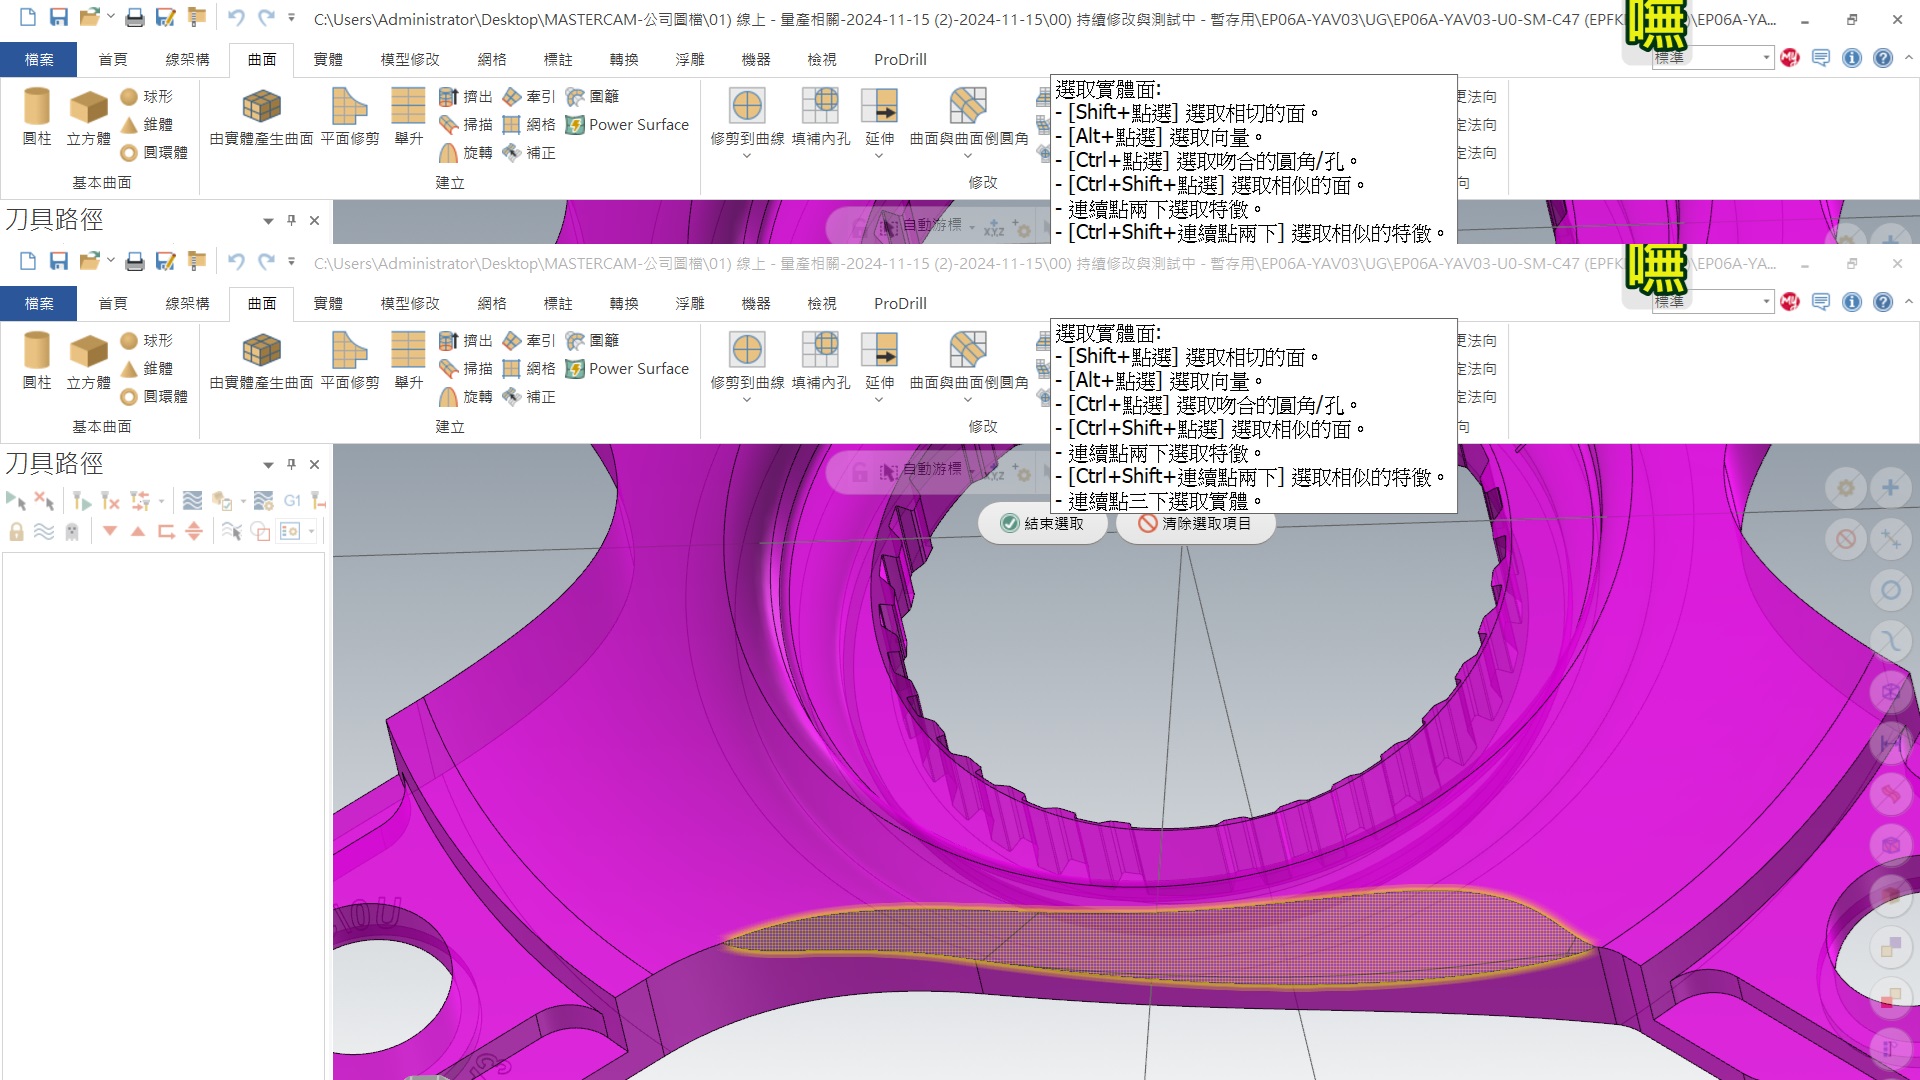Toggle the selection bar padlock above the viewport
This screenshot has width=1920, height=1080.
click(x=859, y=472)
